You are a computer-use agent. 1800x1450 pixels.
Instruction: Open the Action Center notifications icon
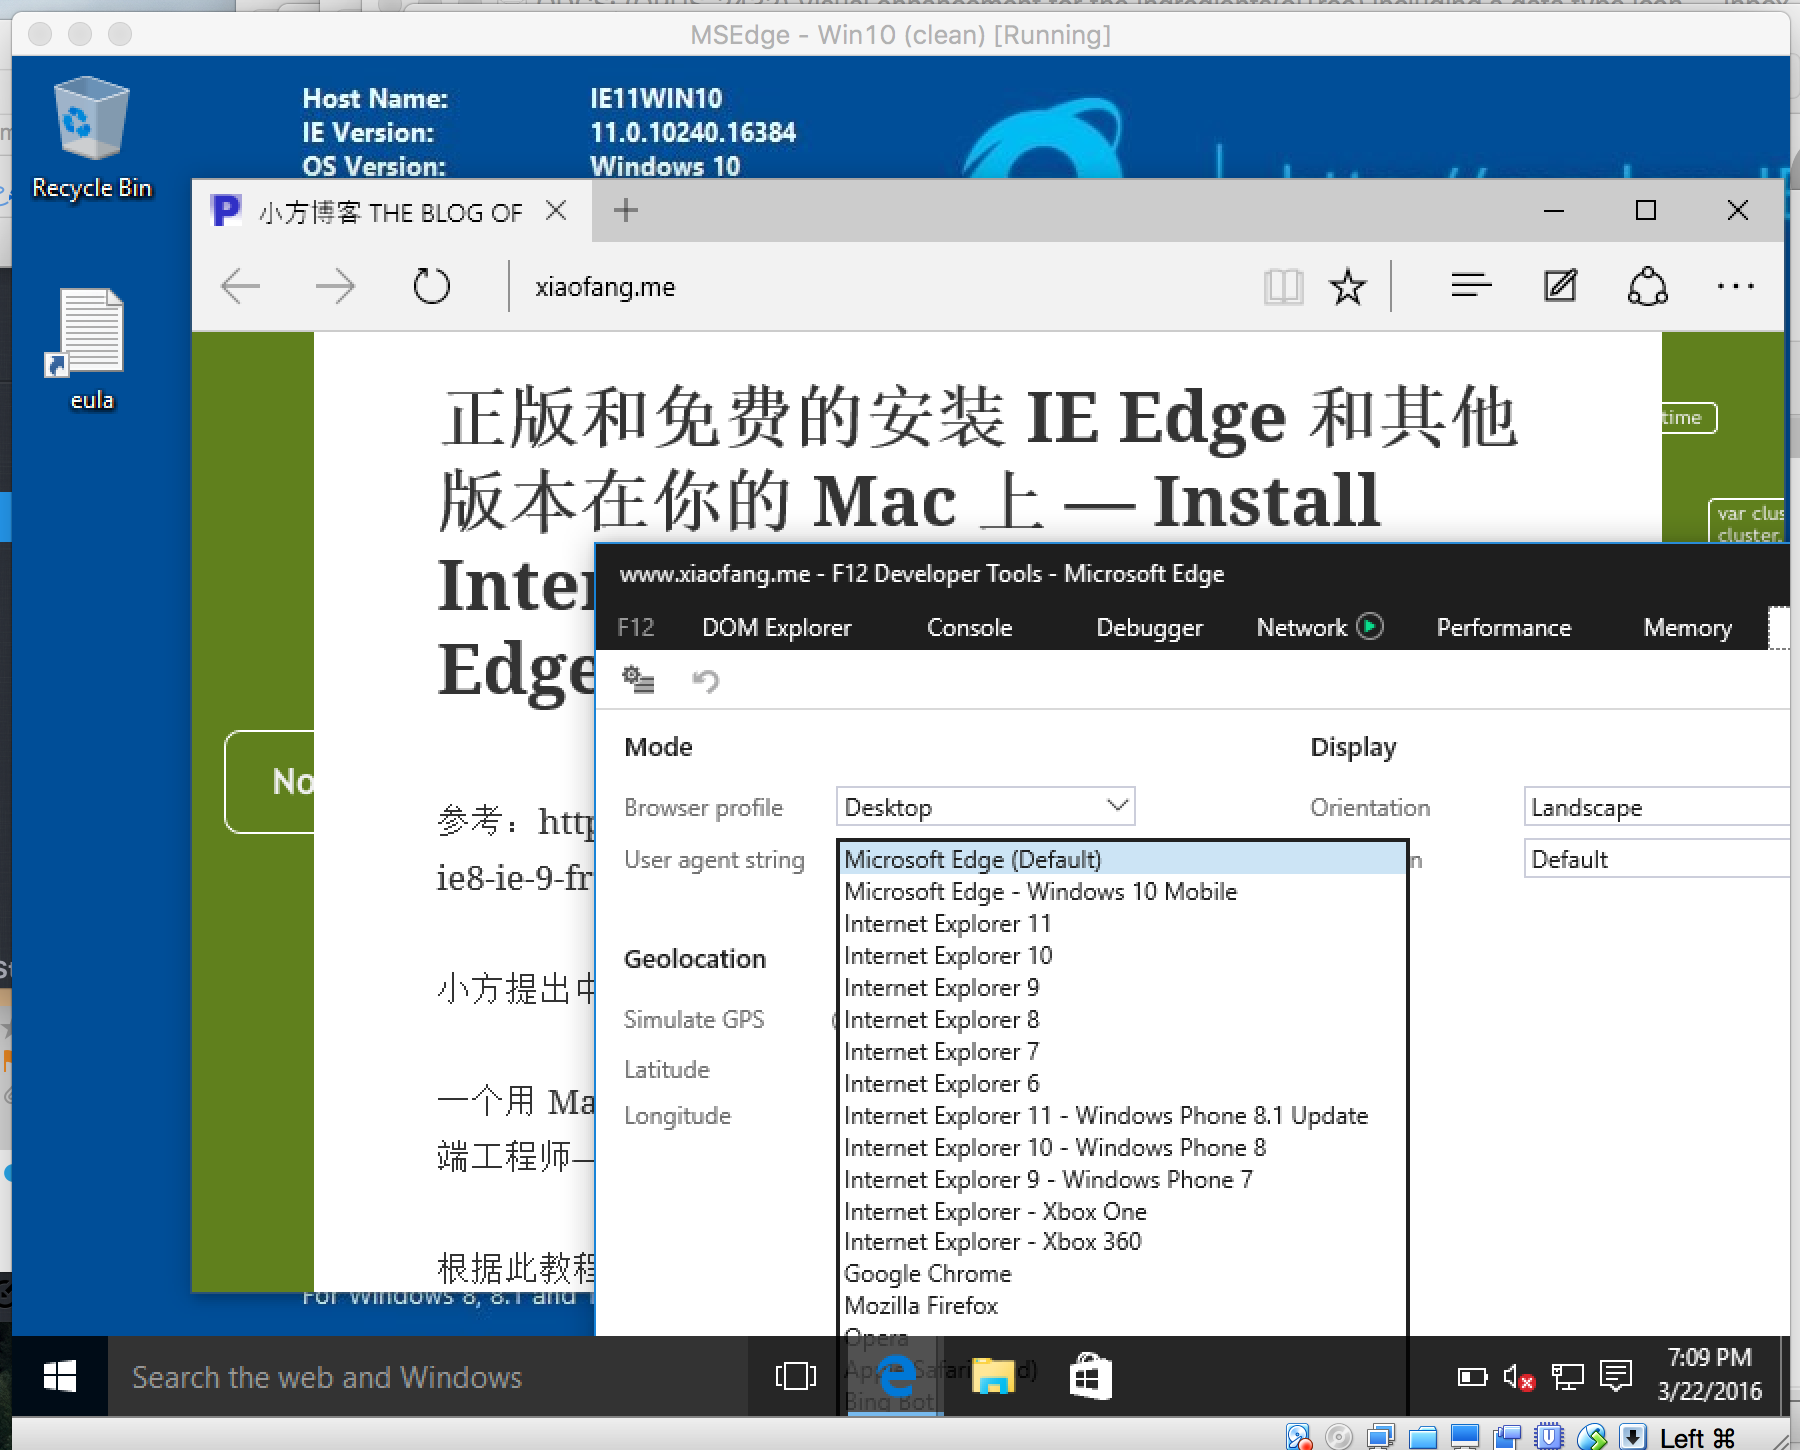click(1616, 1376)
